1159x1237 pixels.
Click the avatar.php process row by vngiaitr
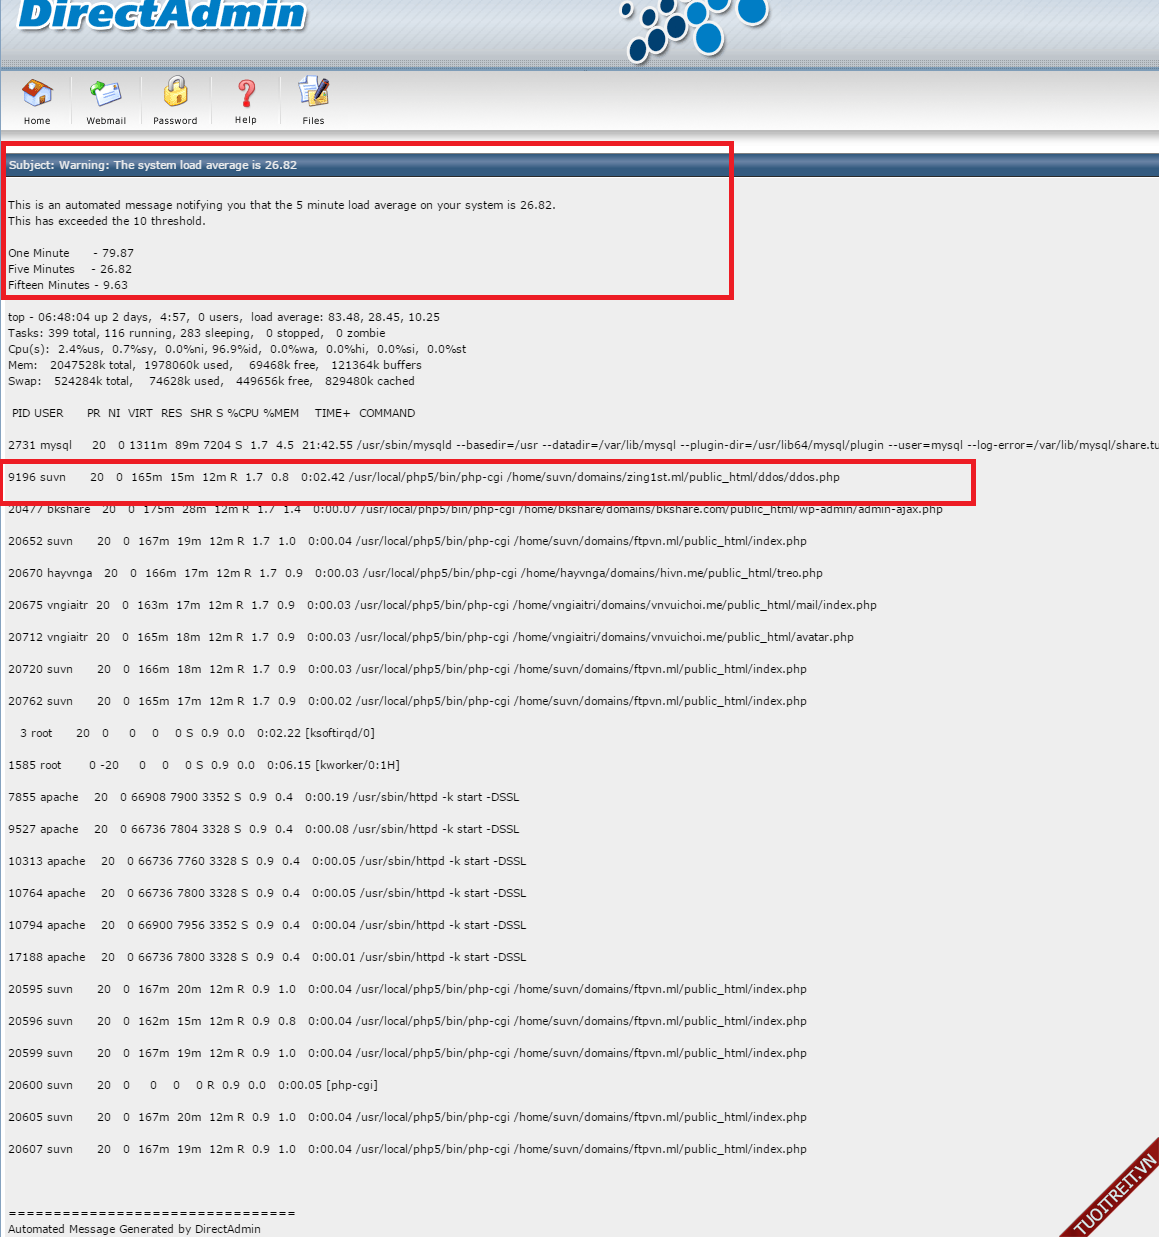pyautogui.click(x=430, y=637)
